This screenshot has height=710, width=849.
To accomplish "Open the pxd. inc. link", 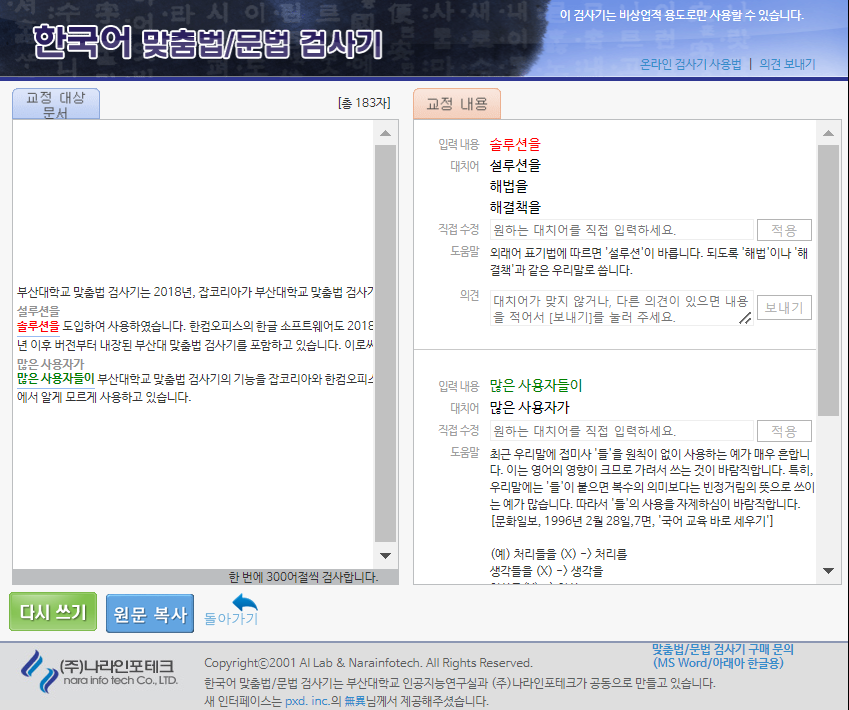I will [307, 701].
